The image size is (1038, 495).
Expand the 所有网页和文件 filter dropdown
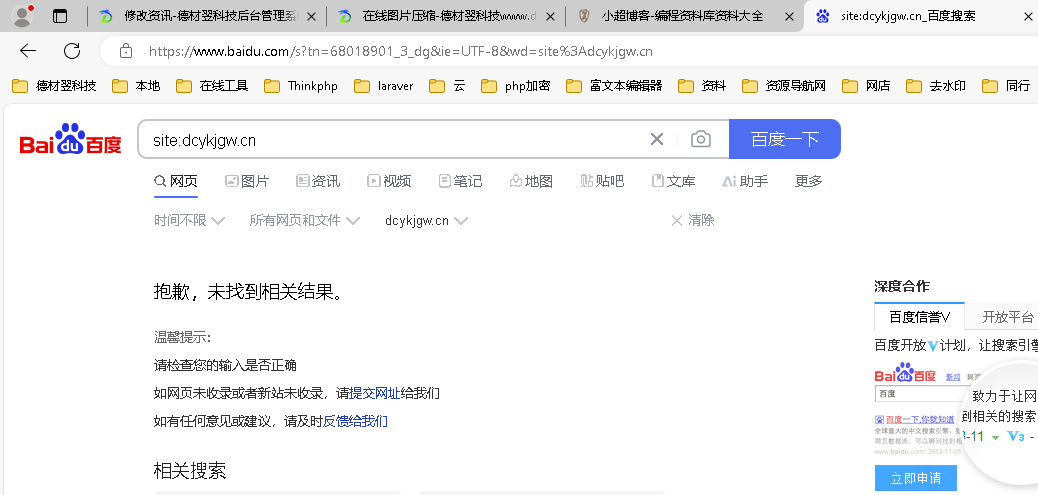[305, 220]
